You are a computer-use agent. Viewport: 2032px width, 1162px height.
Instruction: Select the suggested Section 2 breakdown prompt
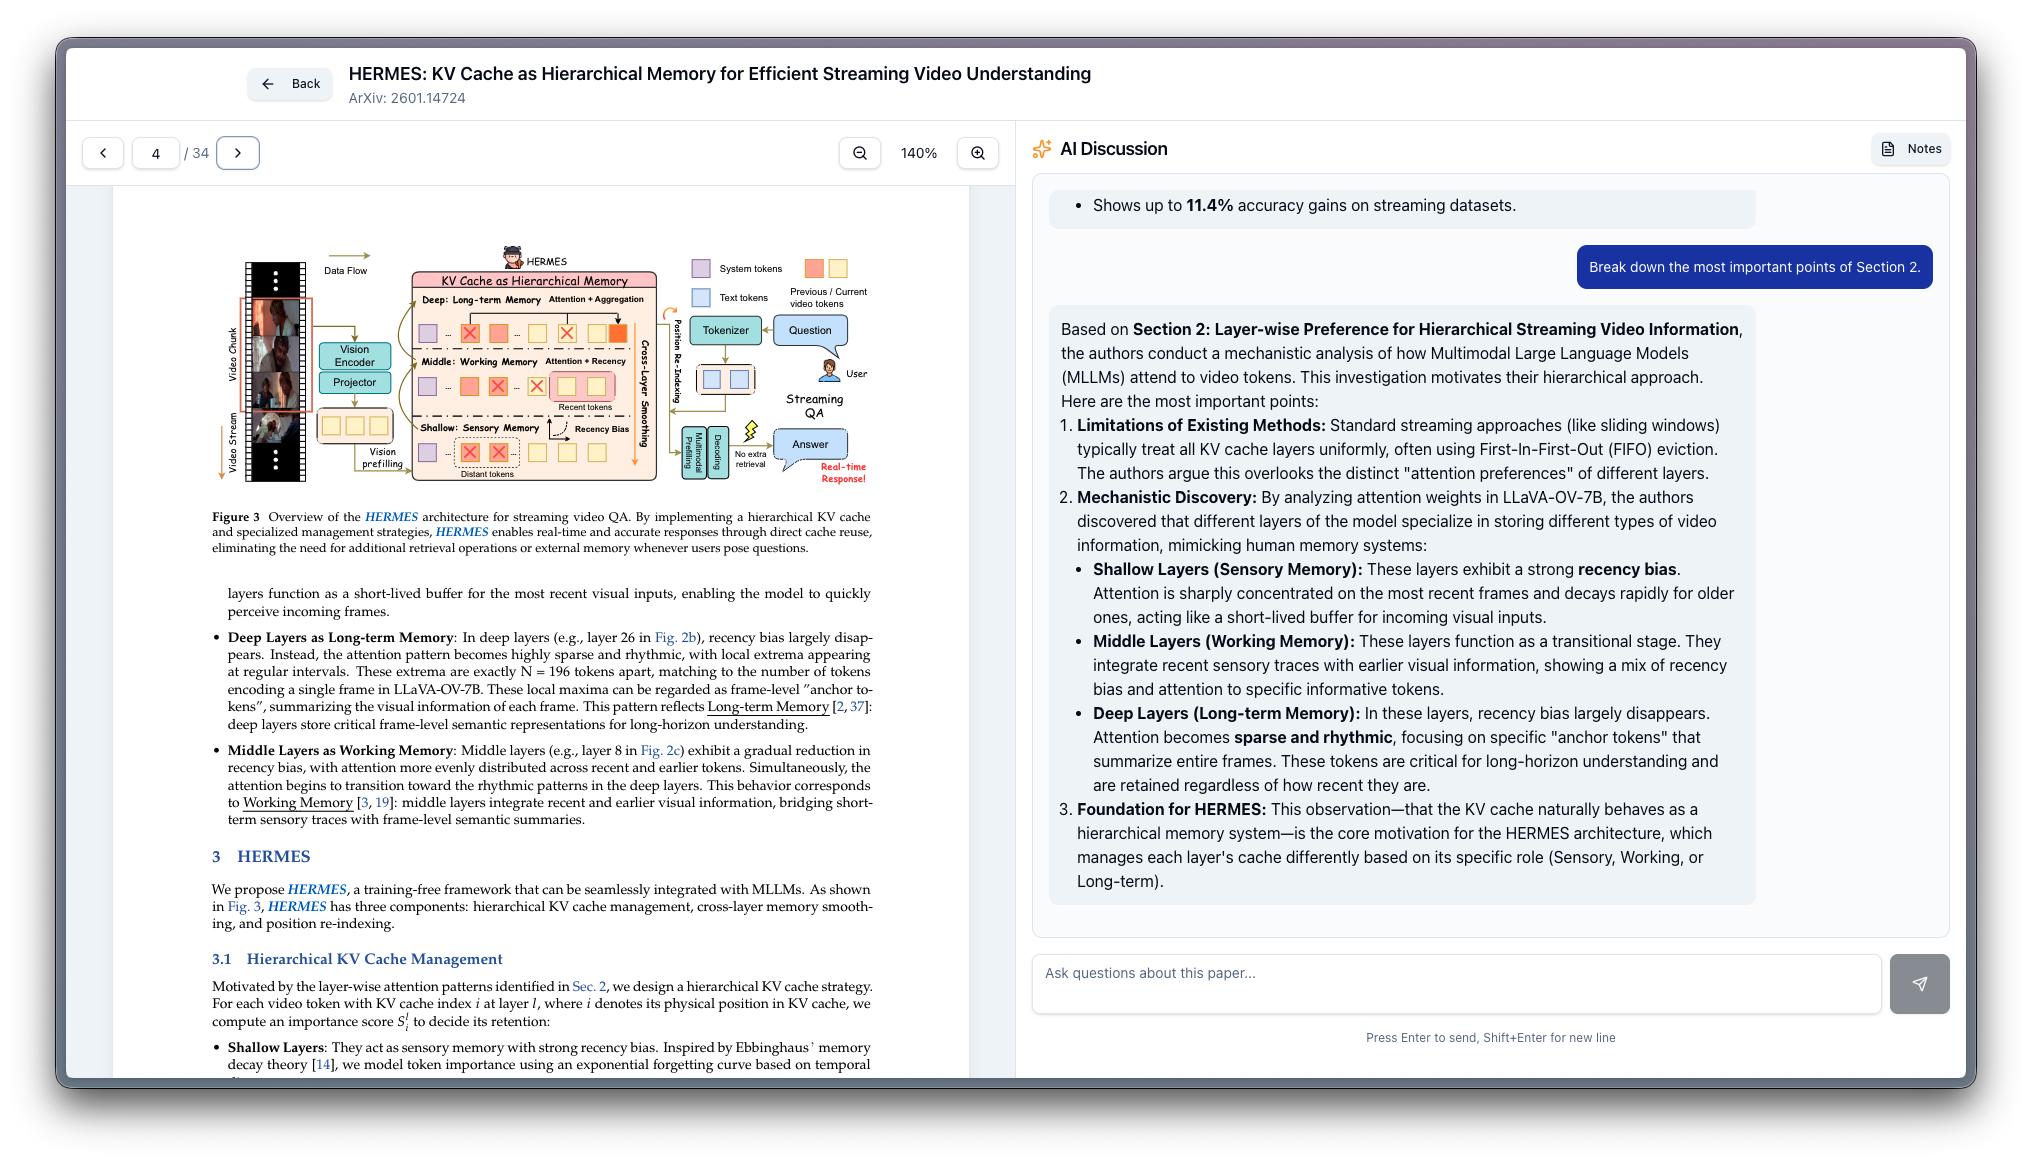1753,266
